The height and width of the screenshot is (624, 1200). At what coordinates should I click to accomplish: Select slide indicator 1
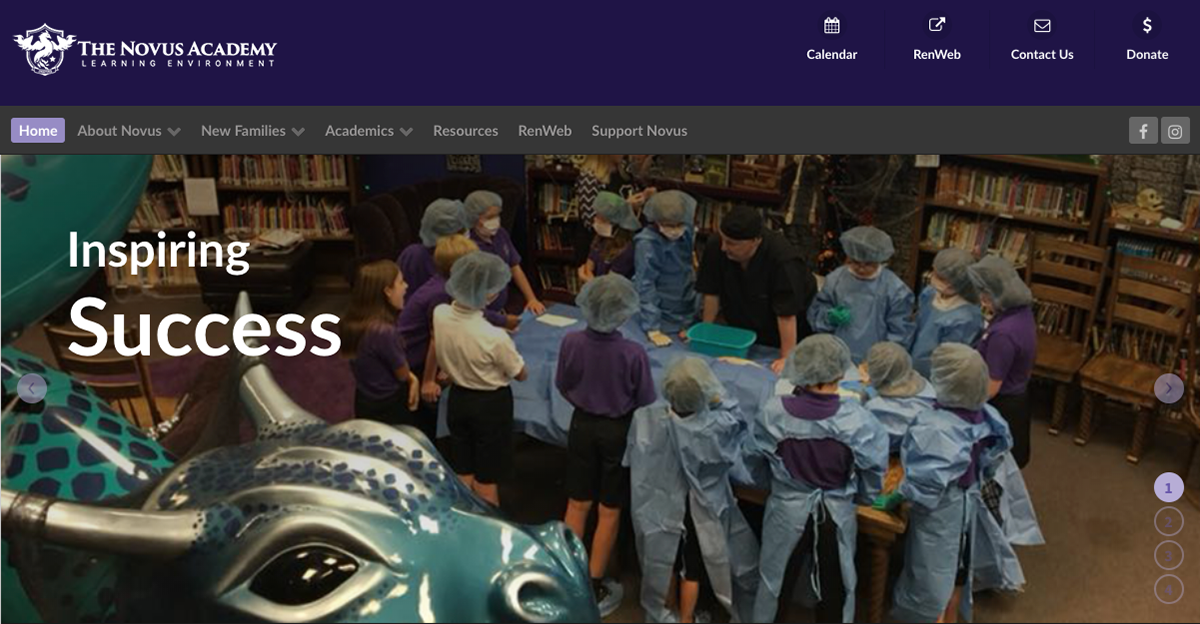pos(1169,488)
